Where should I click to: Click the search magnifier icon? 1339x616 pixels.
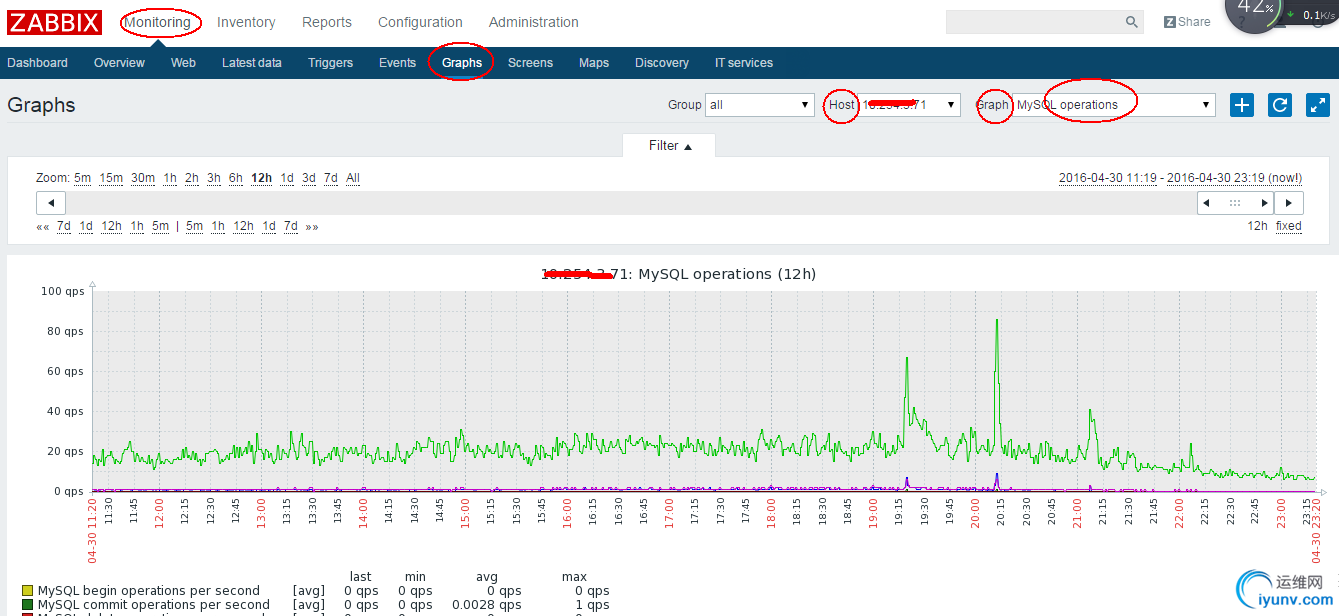pos(1132,22)
